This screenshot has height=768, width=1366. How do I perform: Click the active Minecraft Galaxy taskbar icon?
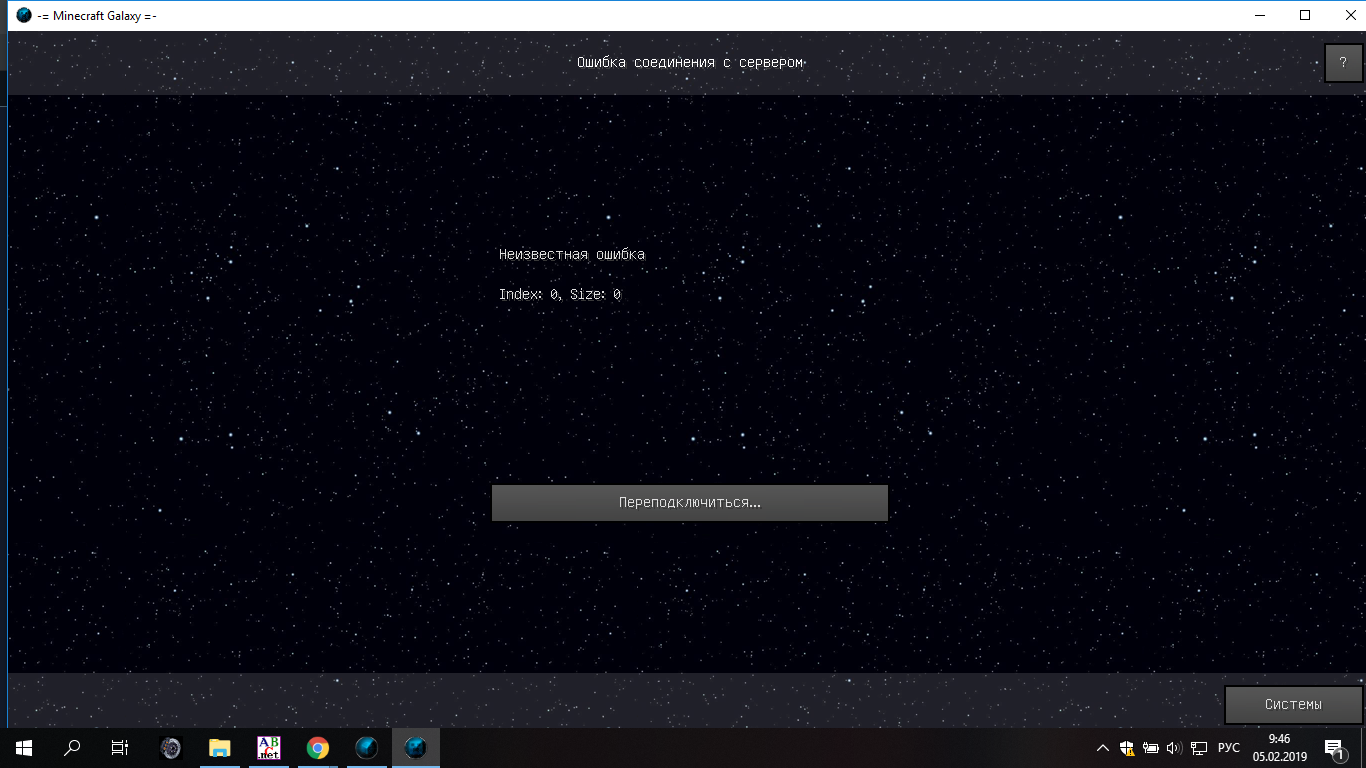point(416,747)
